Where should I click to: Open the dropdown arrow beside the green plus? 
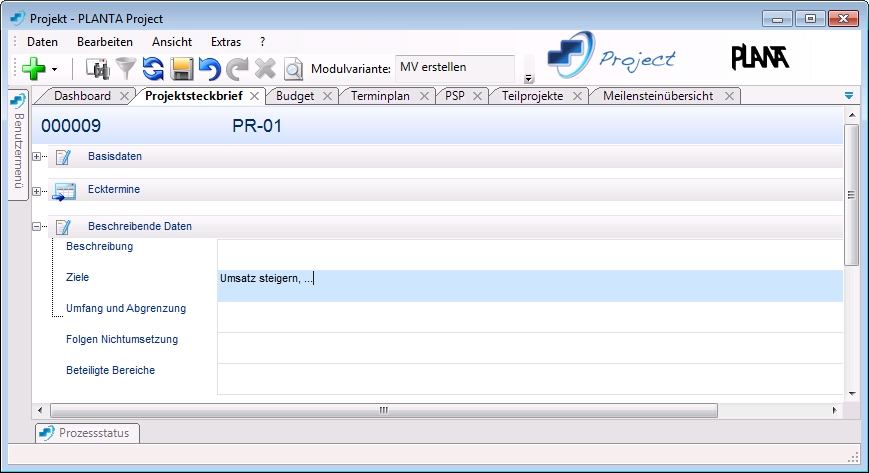click(x=54, y=70)
